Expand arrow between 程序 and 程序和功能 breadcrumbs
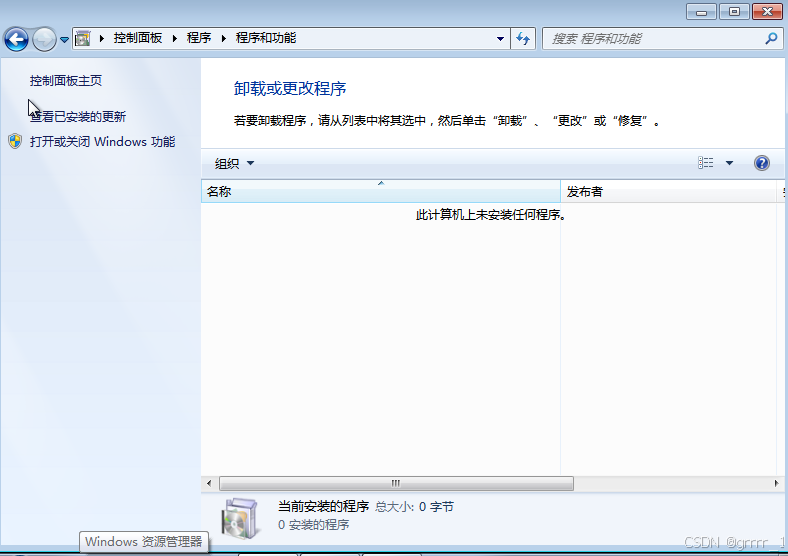 coord(224,38)
